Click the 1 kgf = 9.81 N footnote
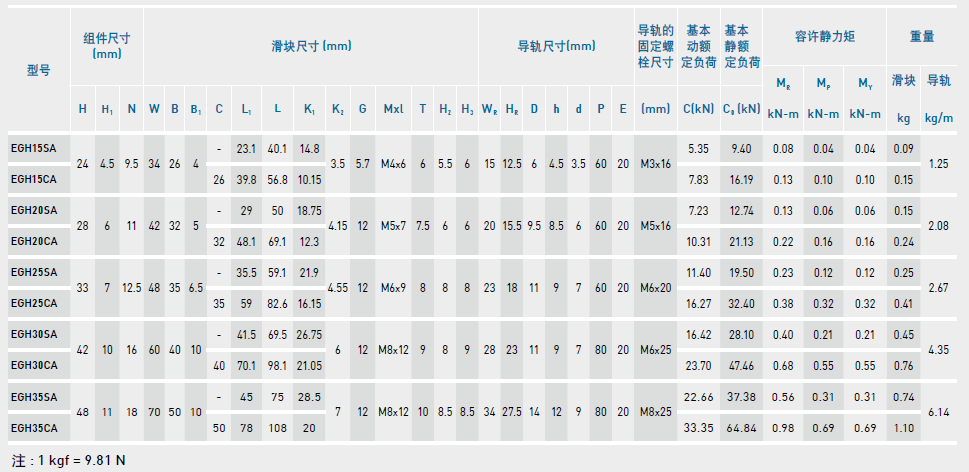The image size is (969, 472). 70,461
